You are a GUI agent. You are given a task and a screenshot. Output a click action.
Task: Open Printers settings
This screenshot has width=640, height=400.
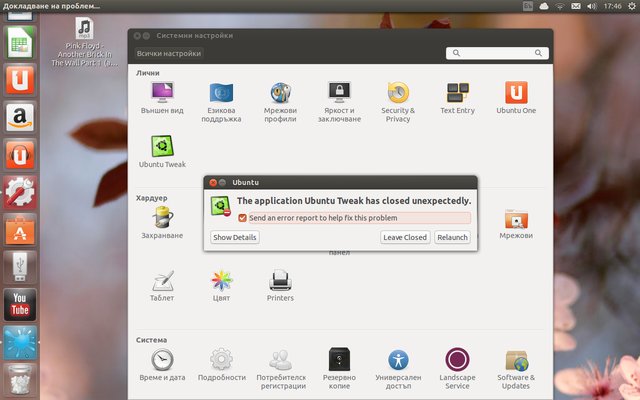280,286
